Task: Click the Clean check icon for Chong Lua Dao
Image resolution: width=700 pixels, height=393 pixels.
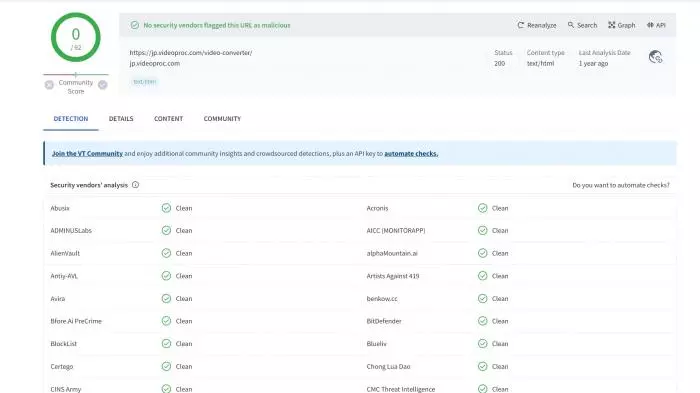Action: click(x=482, y=366)
